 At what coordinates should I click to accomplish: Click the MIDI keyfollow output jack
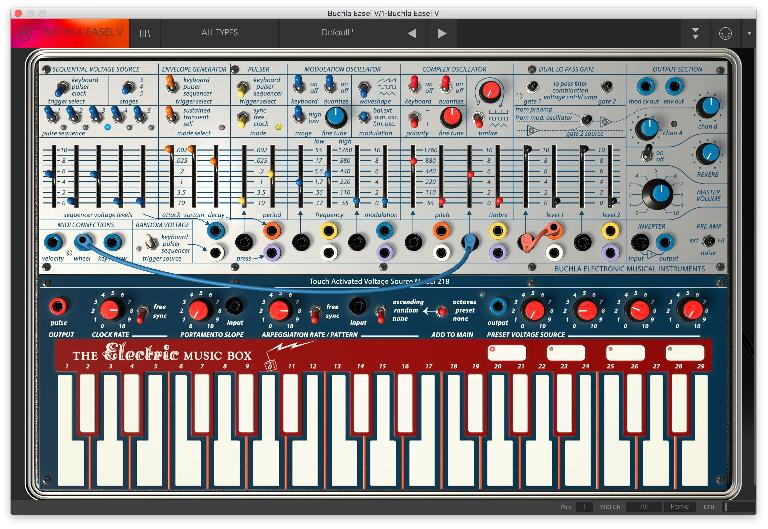click(x=112, y=242)
